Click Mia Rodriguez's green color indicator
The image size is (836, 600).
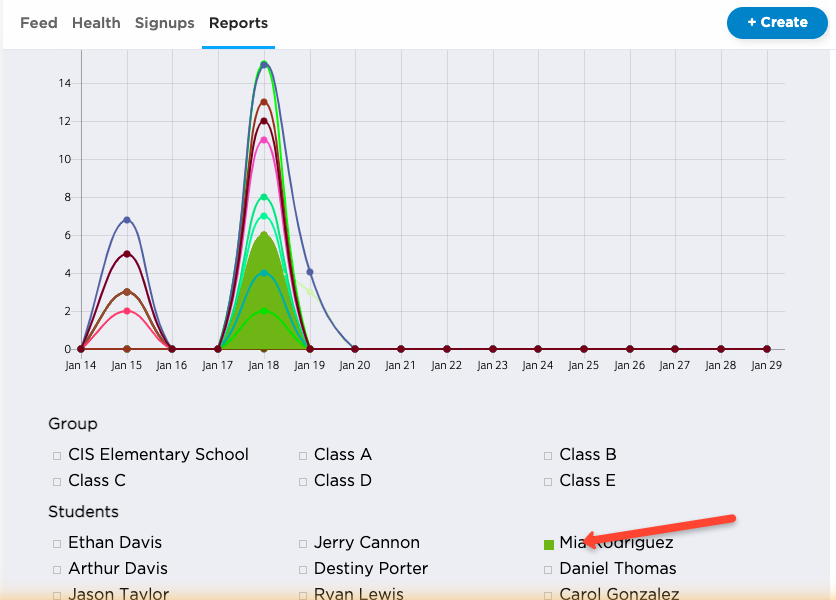pyautogui.click(x=548, y=543)
